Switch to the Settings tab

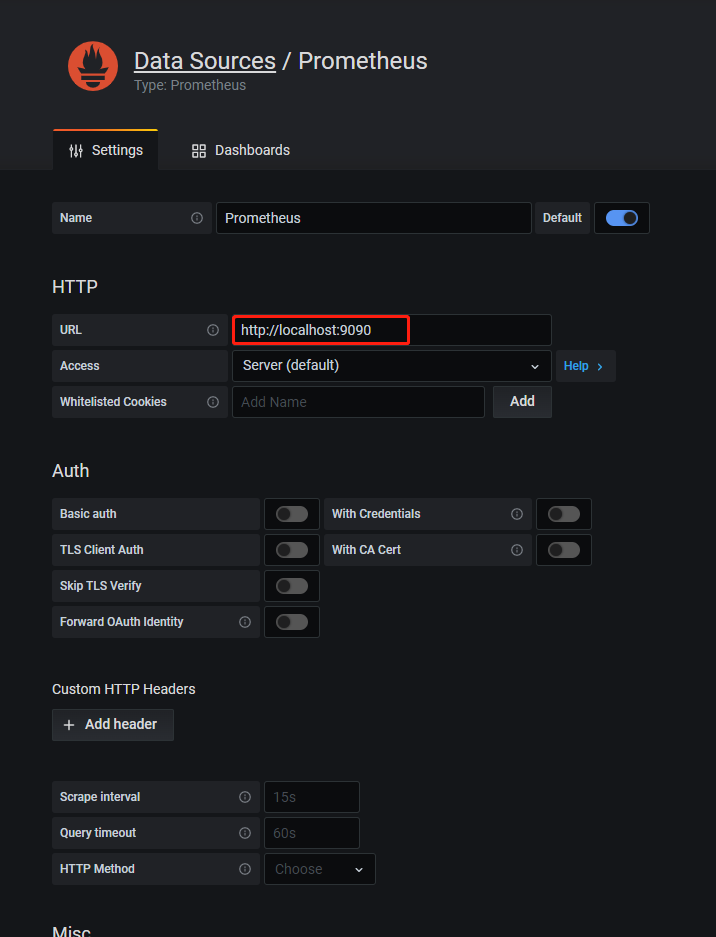pyautogui.click(x=106, y=150)
